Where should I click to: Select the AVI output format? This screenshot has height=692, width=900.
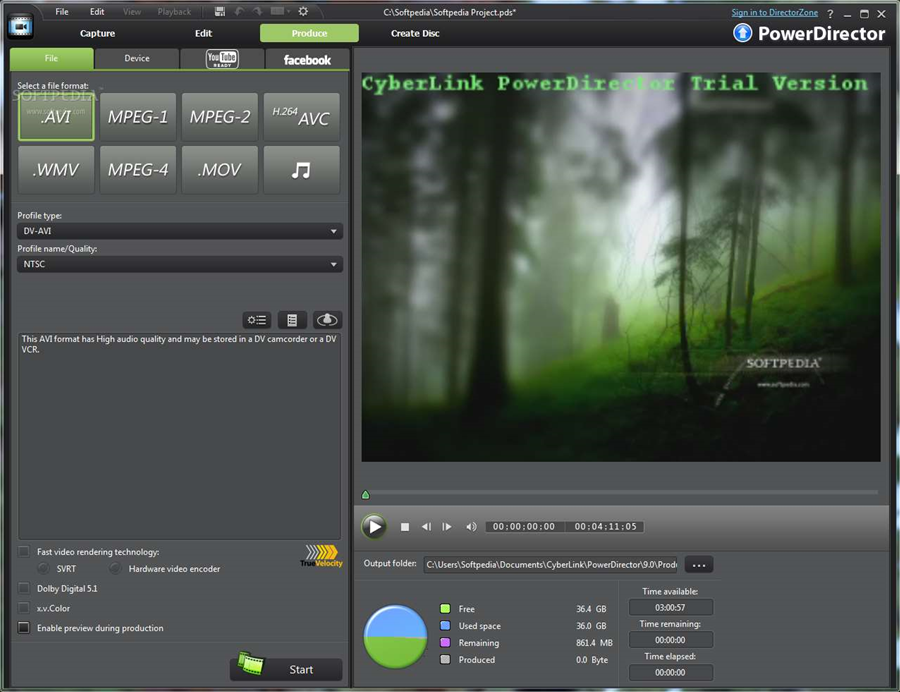55,116
